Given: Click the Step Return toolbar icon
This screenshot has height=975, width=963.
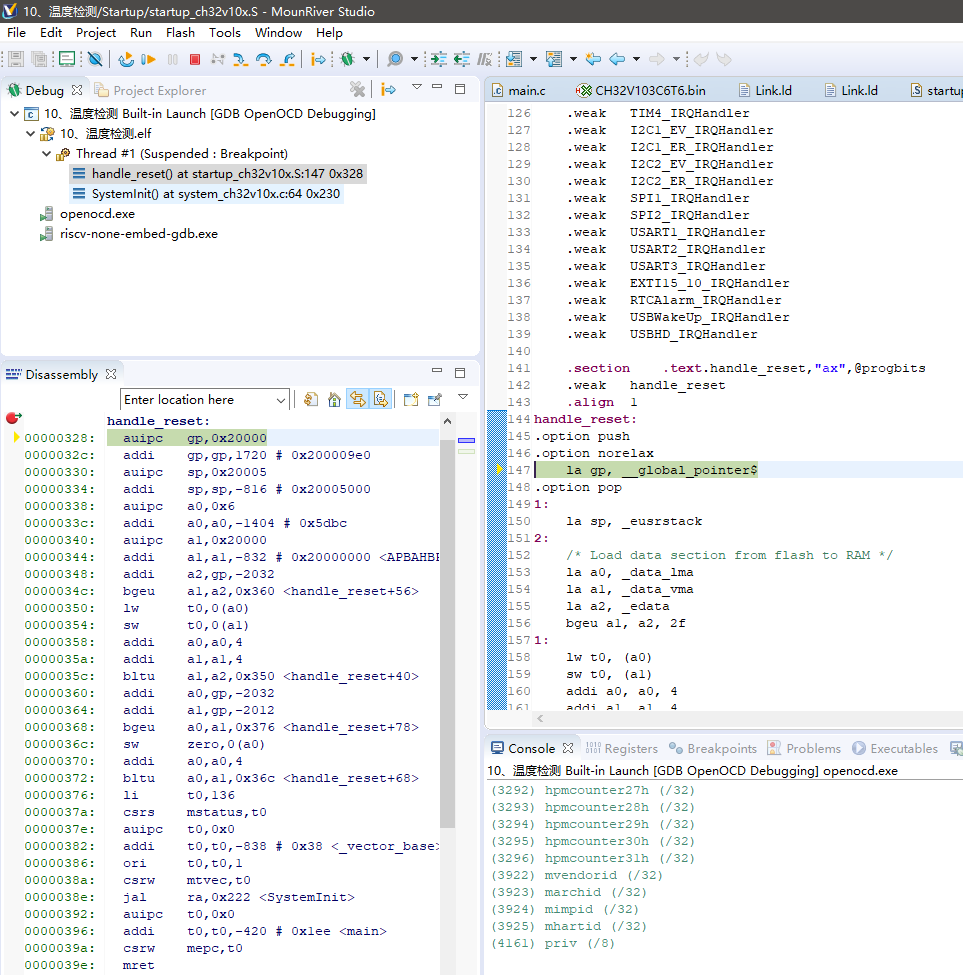Looking at the screenshot, I should (288, 60).
